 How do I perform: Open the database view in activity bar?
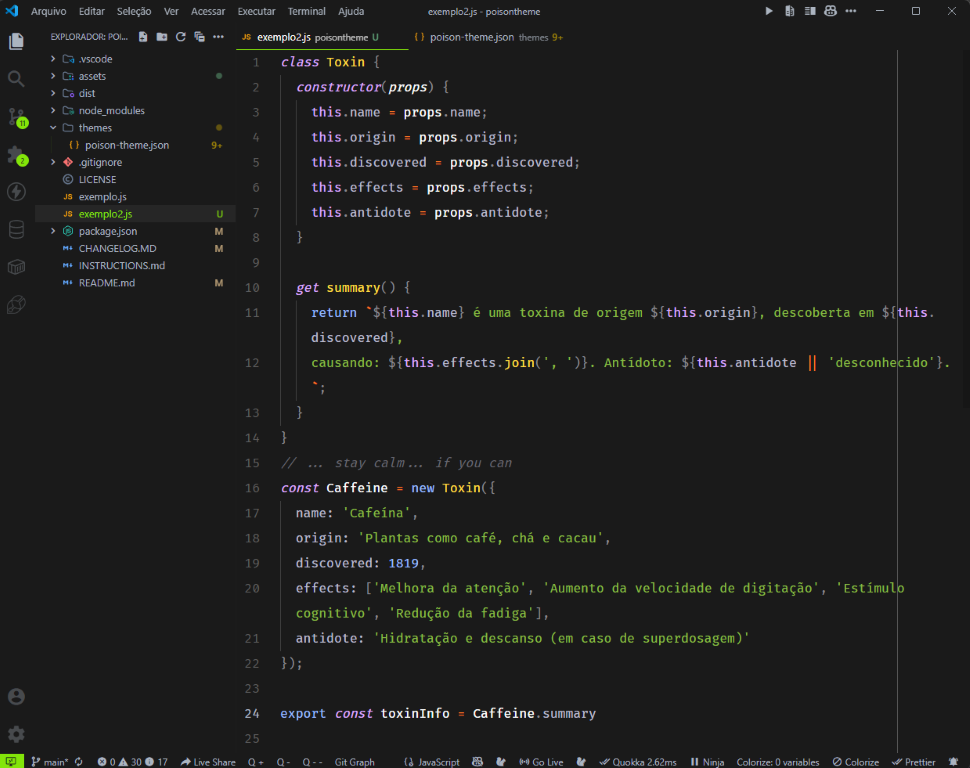pos(16,230)
